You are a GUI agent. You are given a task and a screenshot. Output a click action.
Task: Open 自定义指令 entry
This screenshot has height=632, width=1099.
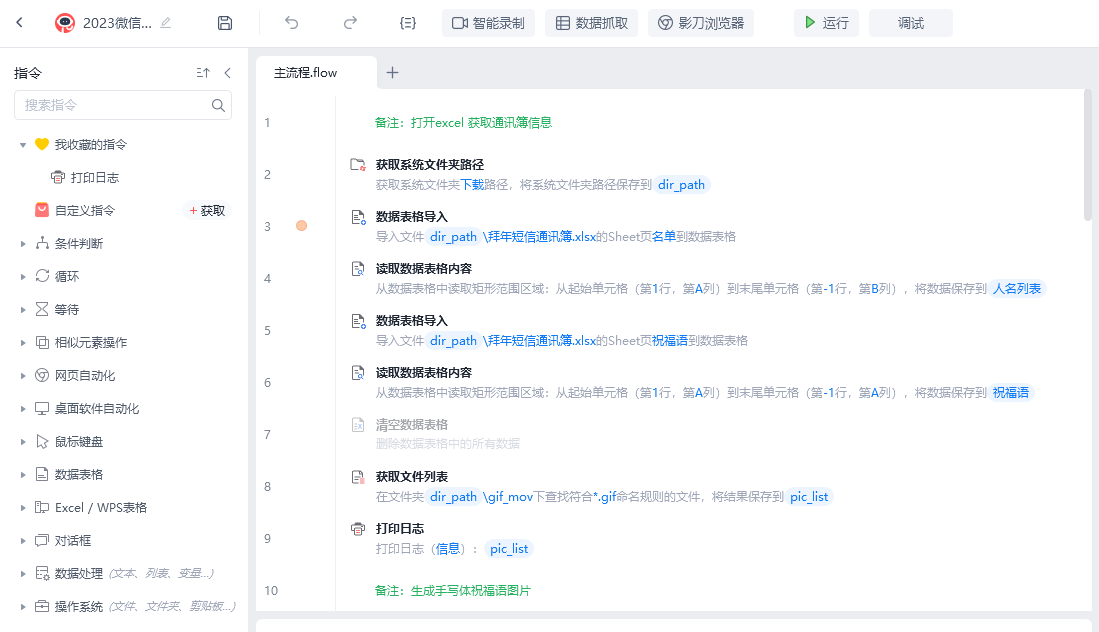pos(85,210)
